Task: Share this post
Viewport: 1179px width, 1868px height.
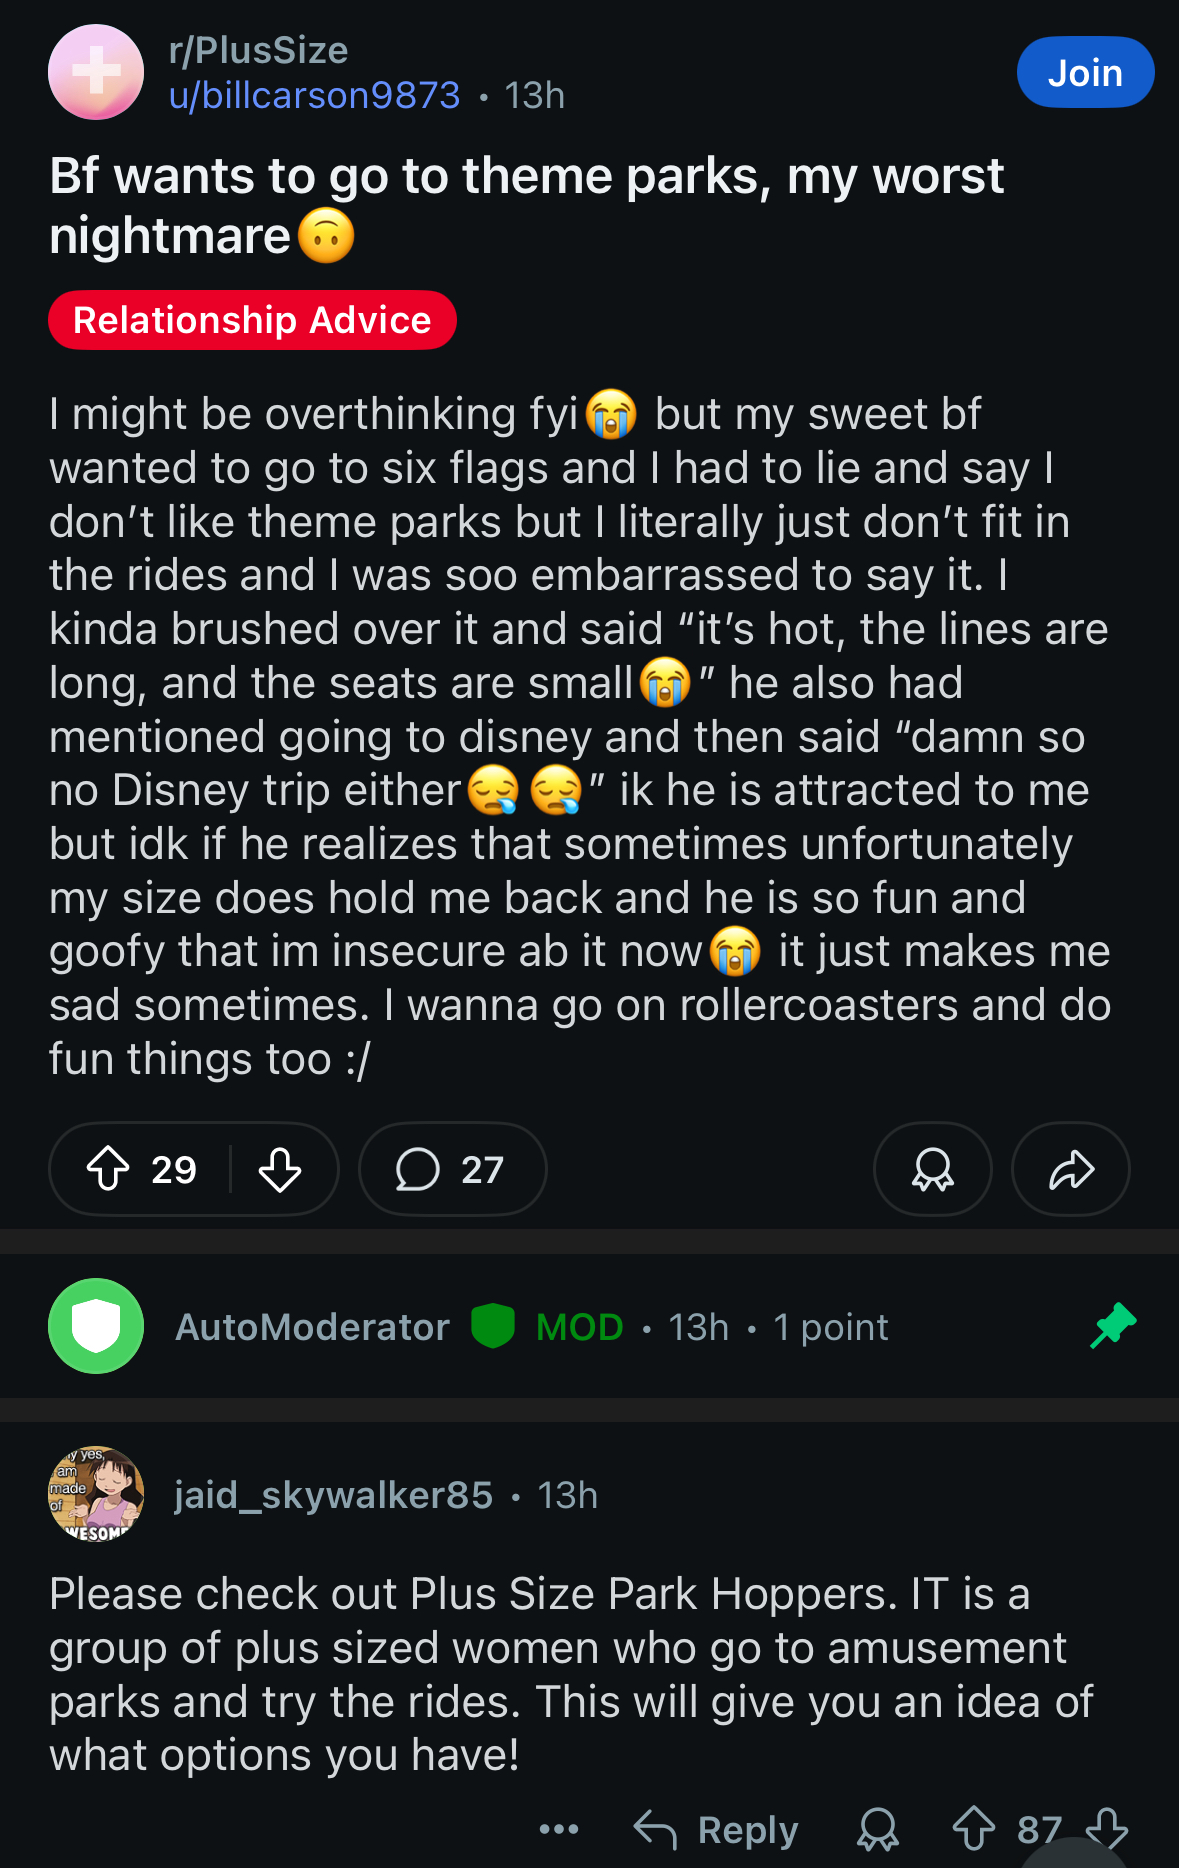Action: coord(1070,1168)
